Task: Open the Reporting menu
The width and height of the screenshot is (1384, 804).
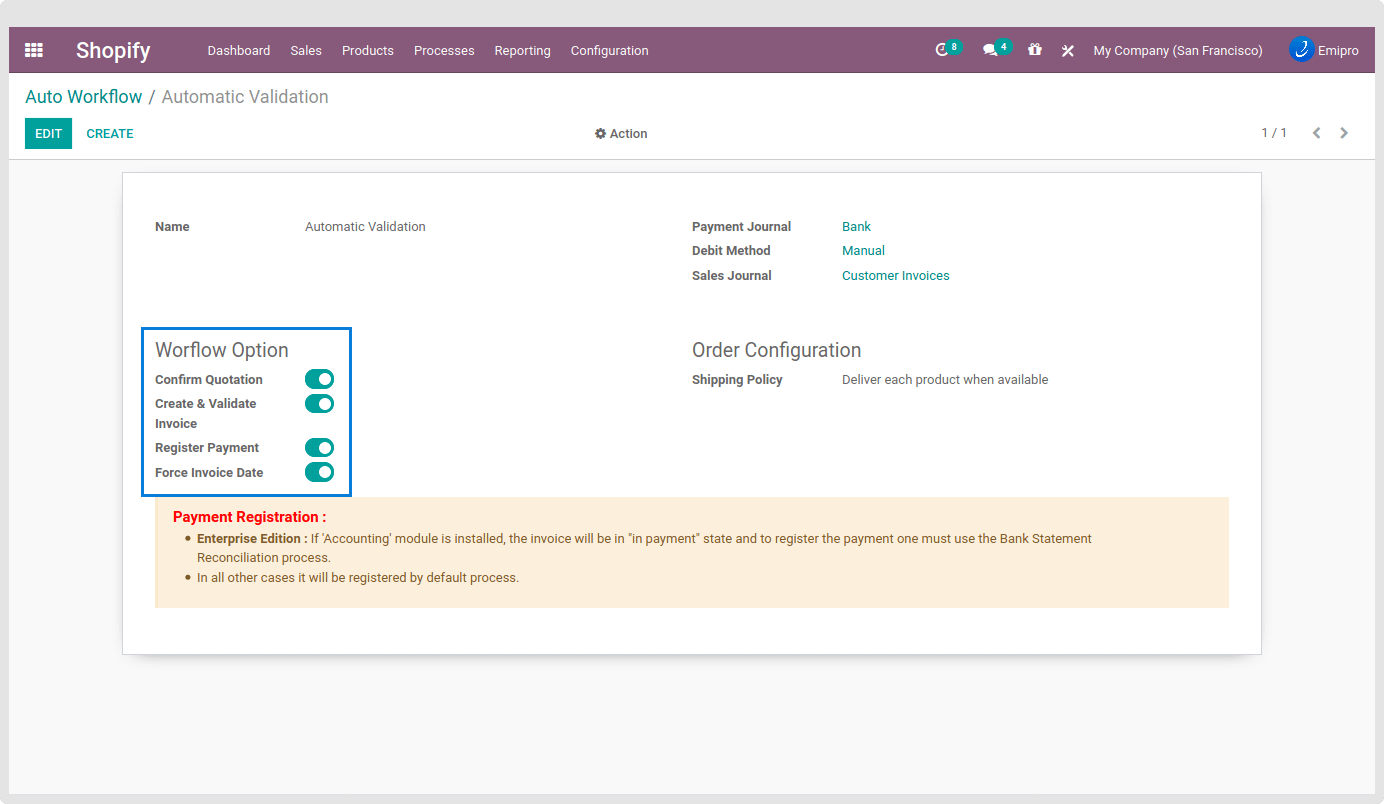Action: click(522, 51)
